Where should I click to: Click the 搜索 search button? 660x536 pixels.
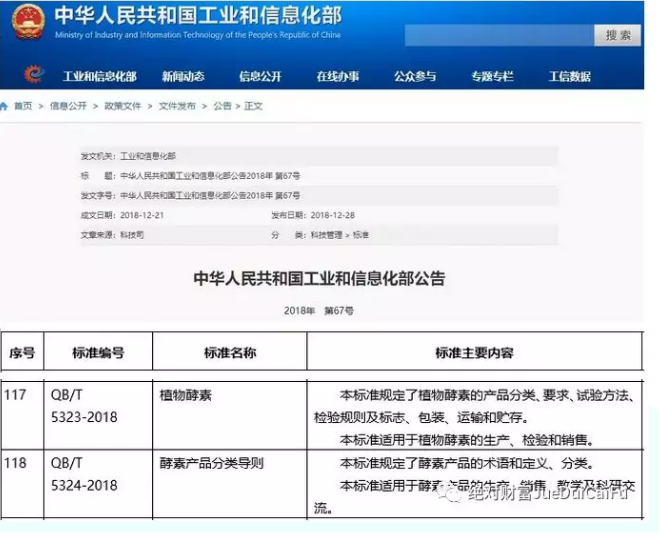click(x=617, y=35)
